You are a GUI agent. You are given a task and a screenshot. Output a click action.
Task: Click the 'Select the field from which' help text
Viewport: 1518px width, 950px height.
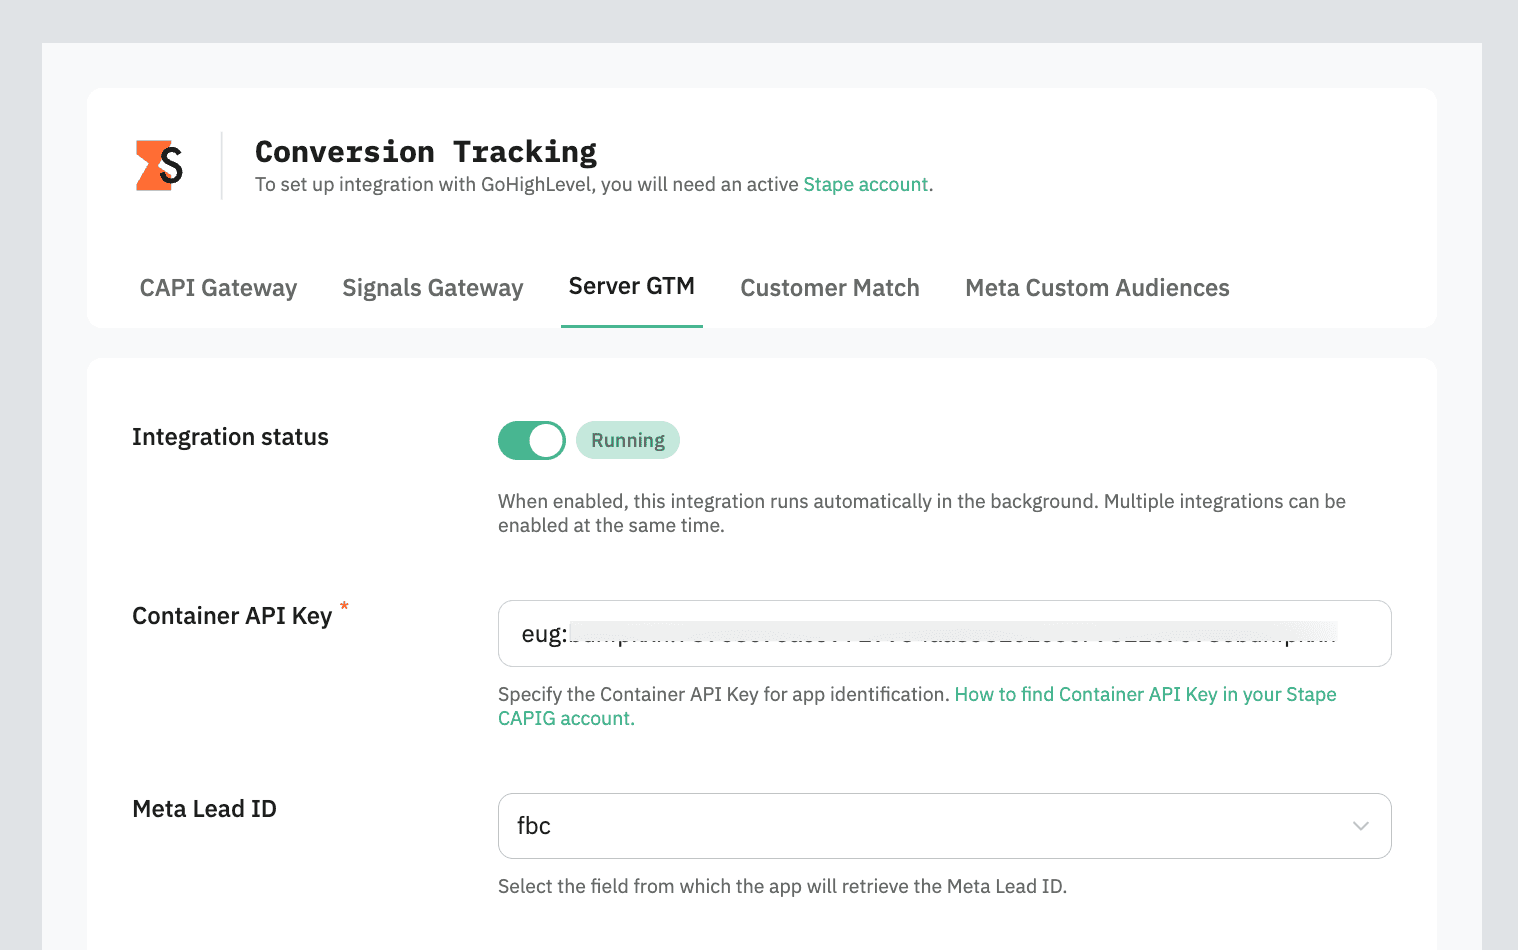[x=782, y=886]
